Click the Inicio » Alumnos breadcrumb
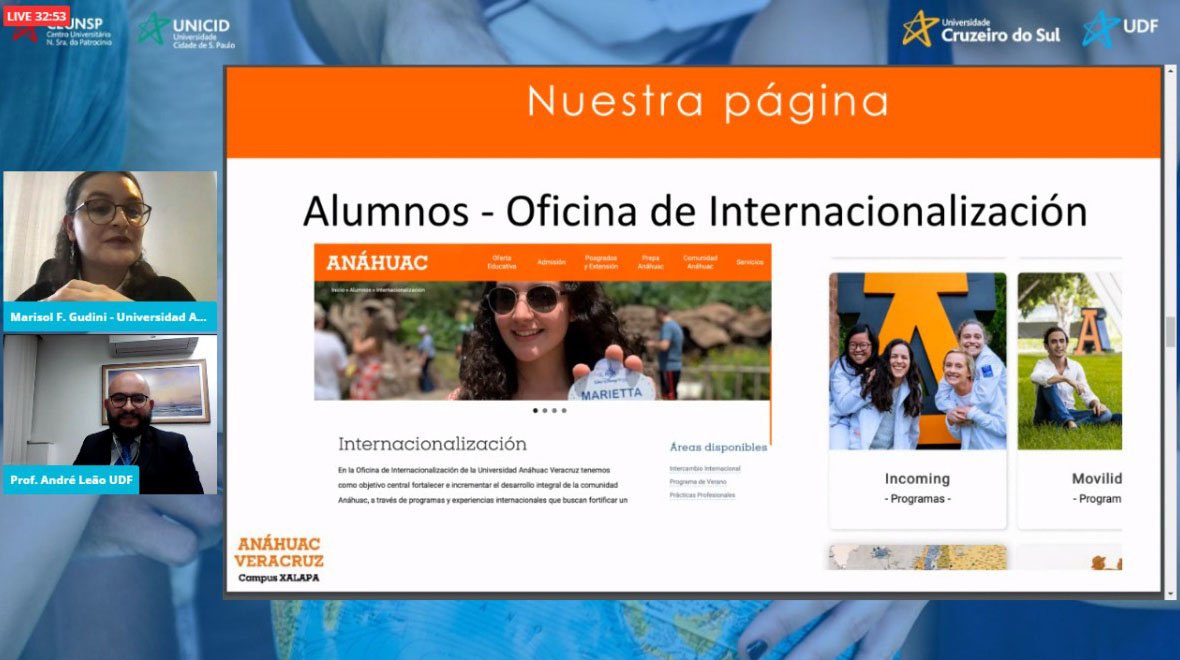 pyautogui.click(x=378, y=290)
